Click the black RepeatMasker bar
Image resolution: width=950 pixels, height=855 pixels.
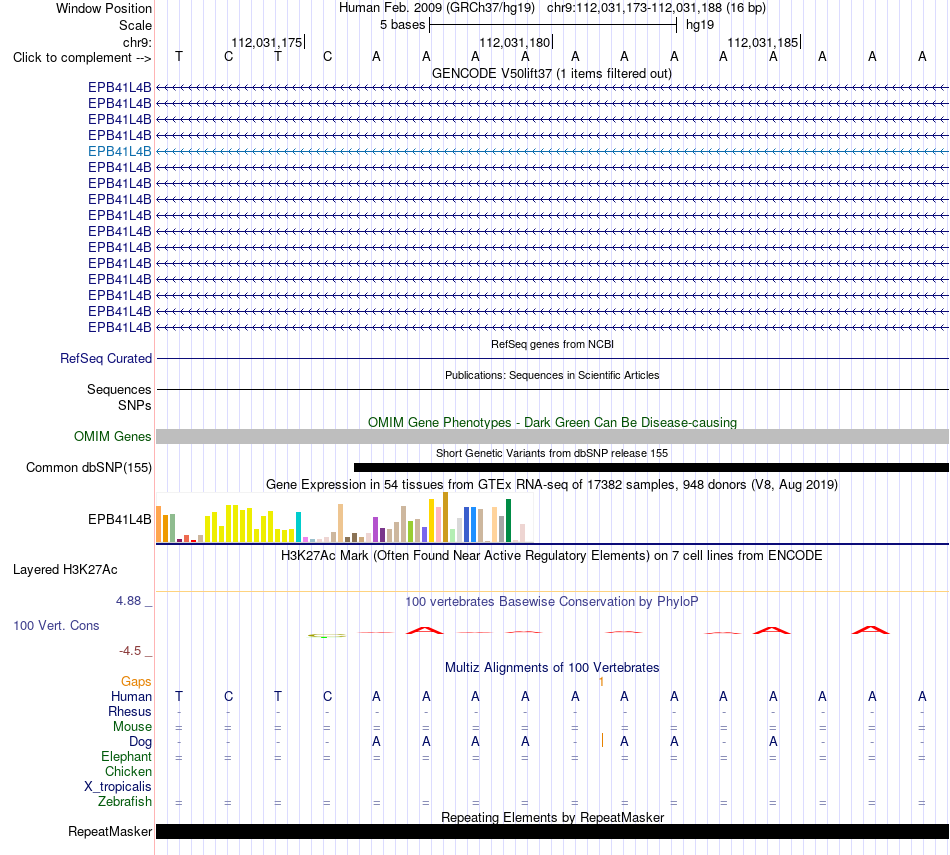pyautogui.click(x=553, y=831)
